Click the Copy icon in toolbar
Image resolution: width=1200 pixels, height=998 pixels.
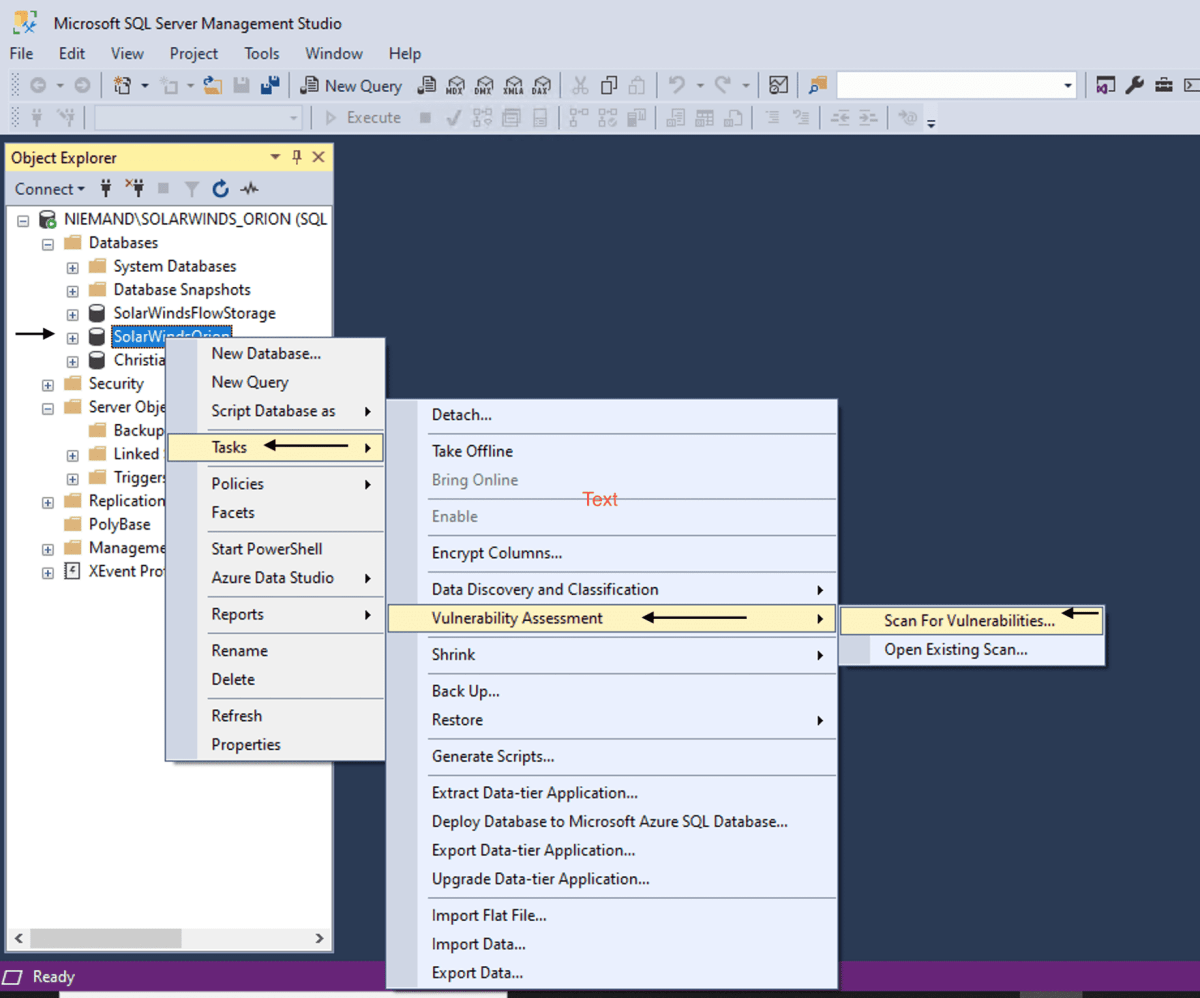(x=608, y=86)
